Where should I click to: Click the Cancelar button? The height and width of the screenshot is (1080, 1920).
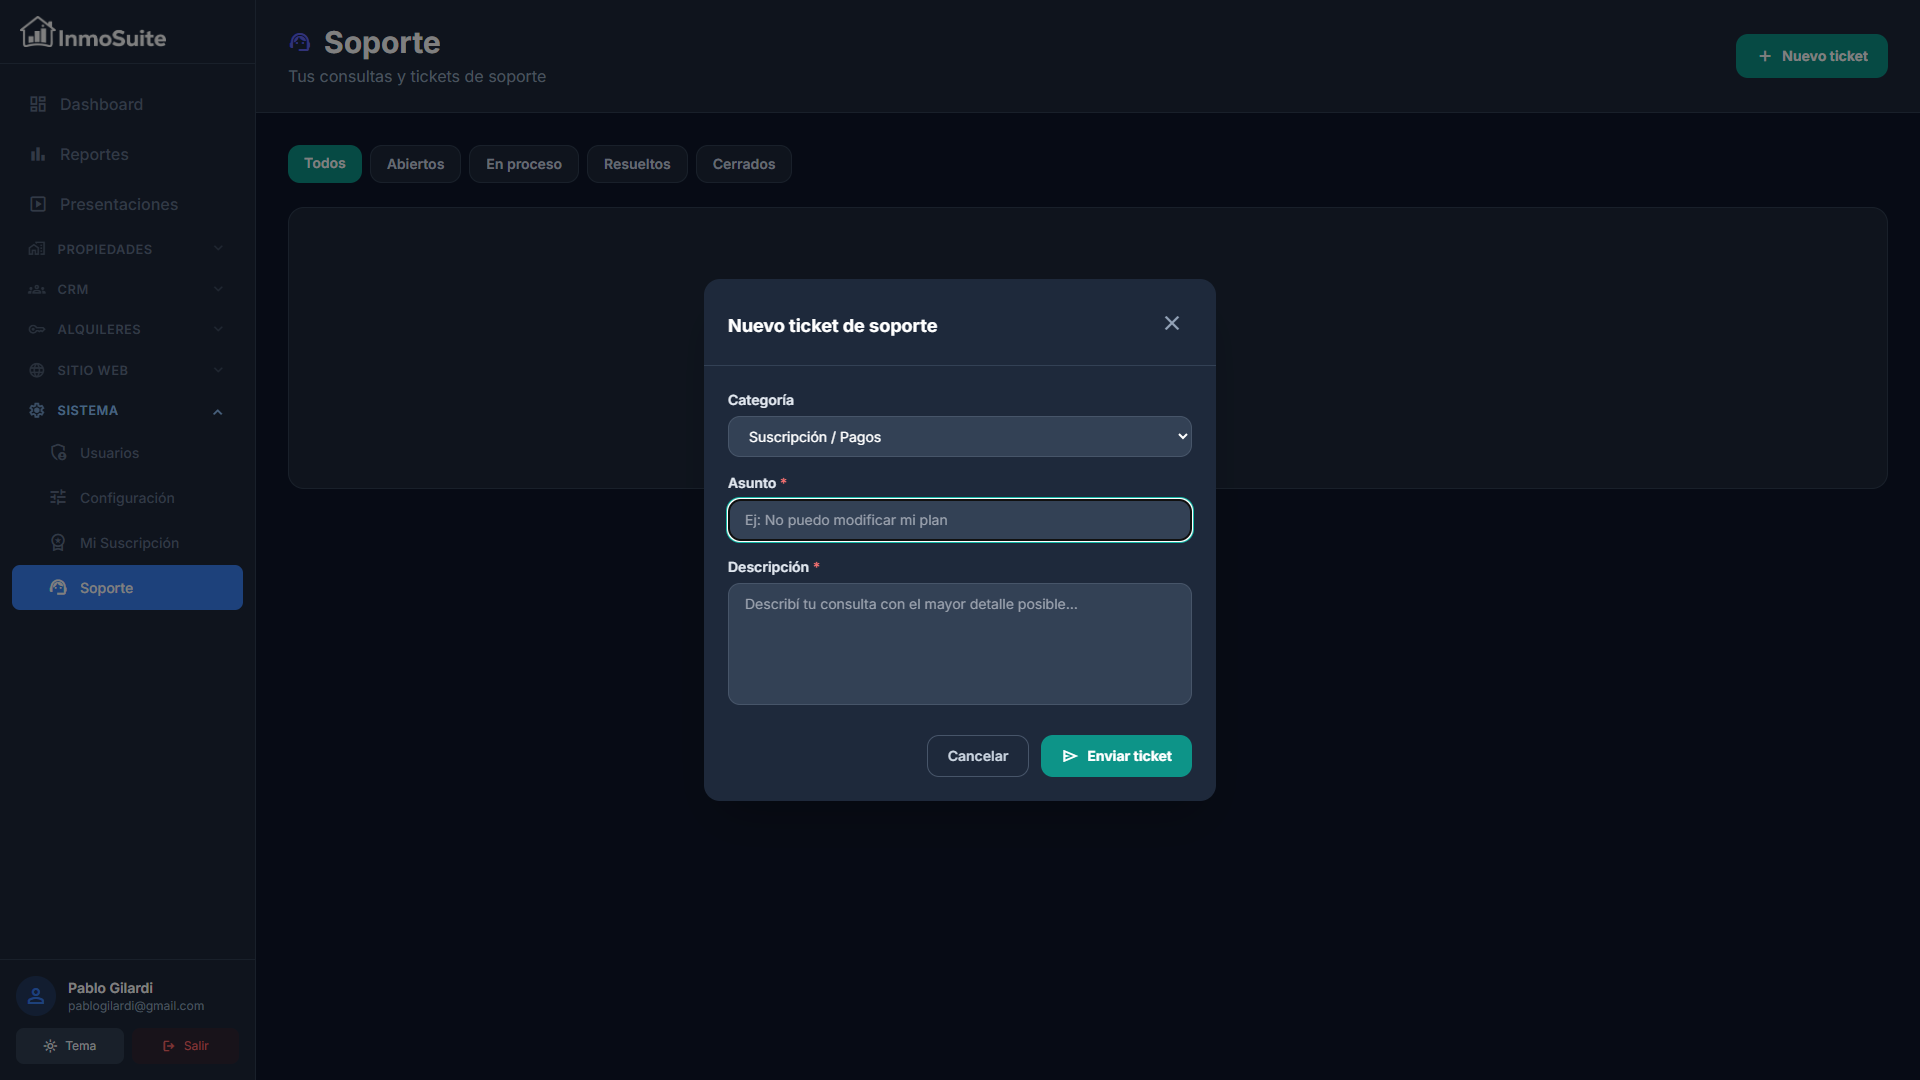point(977,756)
